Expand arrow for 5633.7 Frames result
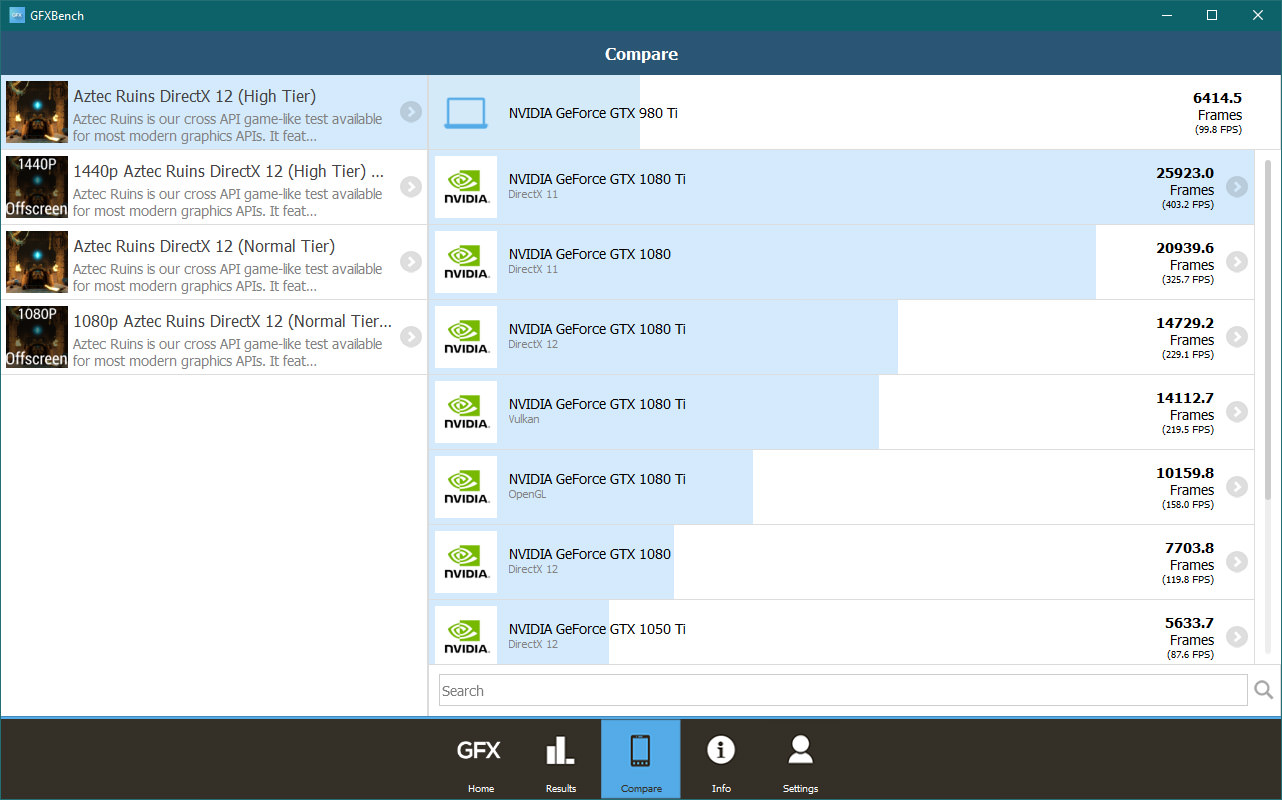Screen dimensions: 1282x800 point(1237,637)
